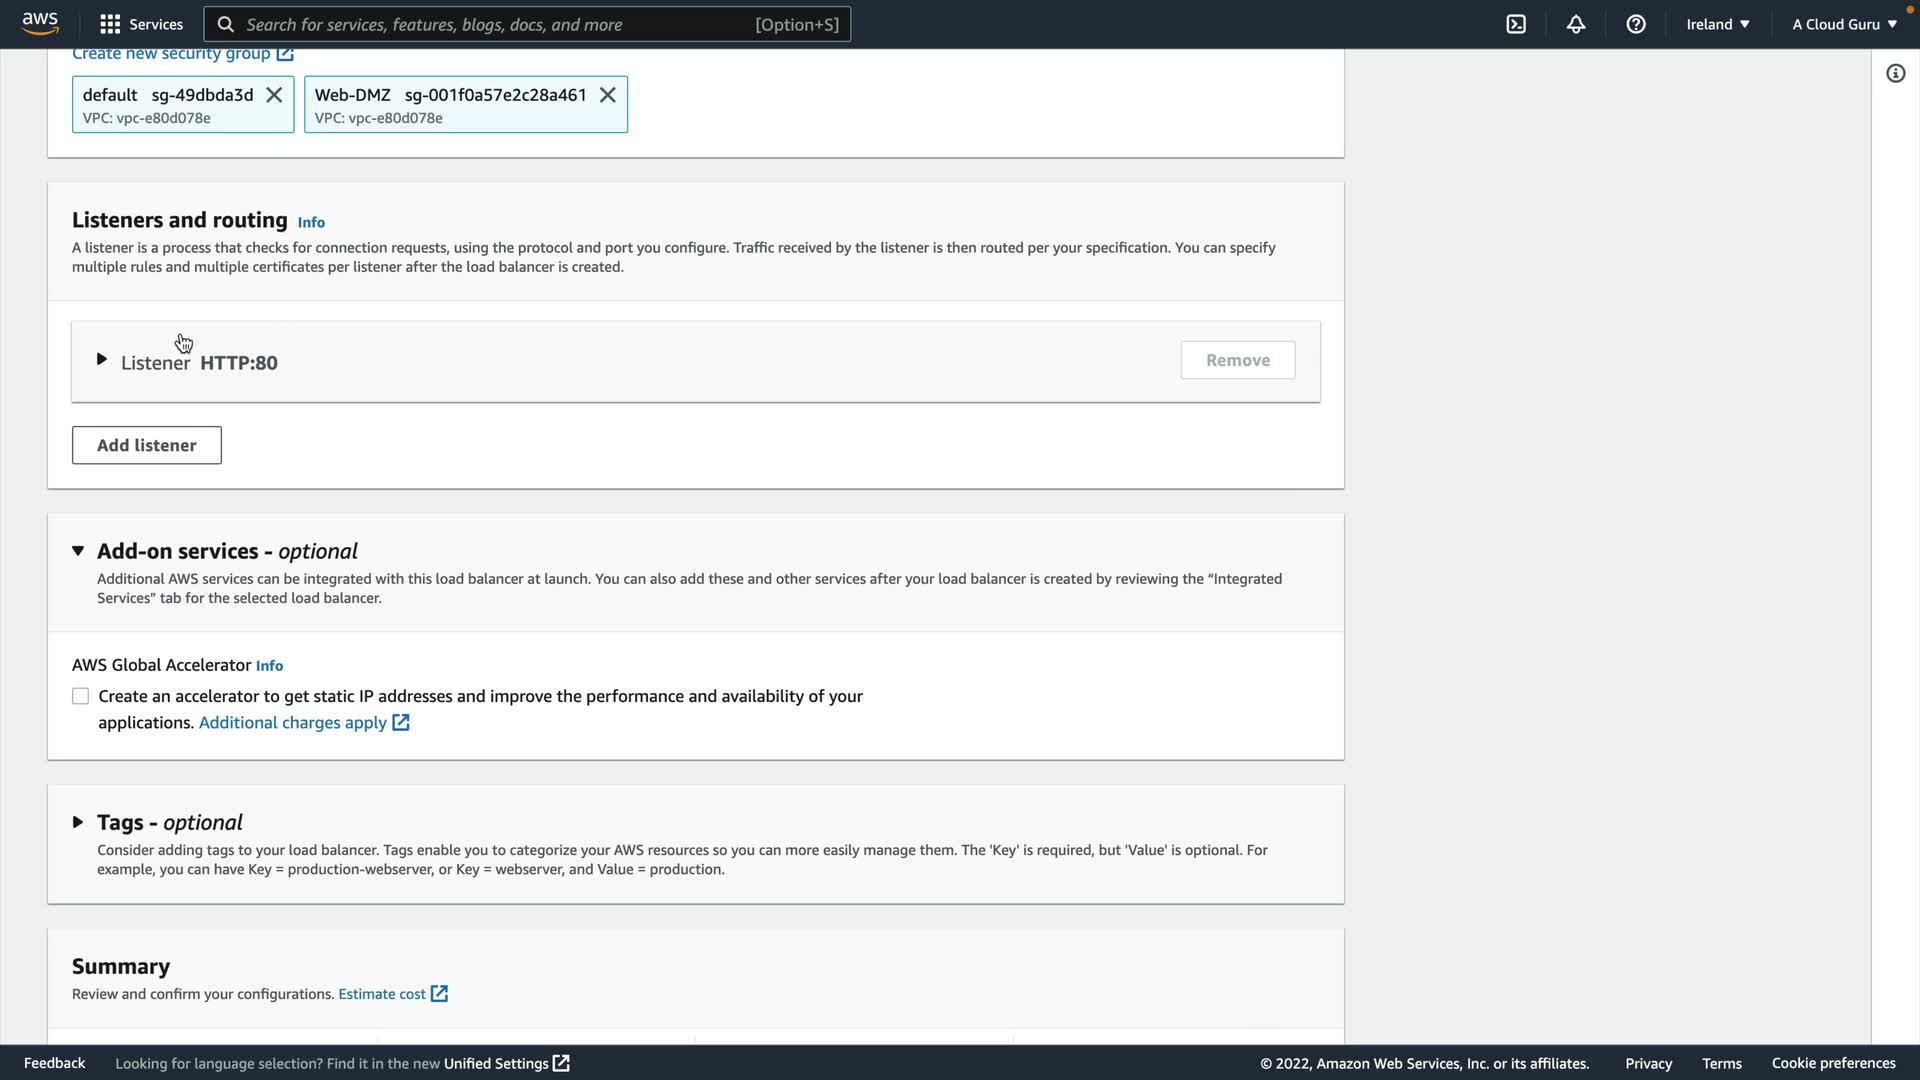
Task: Enable the Global Accelerator checkbox
Action: [x=80, y=696]
